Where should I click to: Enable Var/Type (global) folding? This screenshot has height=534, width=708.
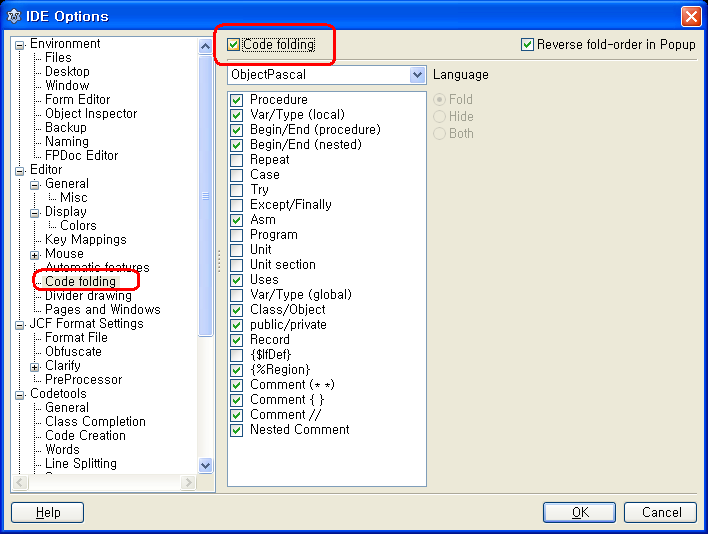[236, 295]
